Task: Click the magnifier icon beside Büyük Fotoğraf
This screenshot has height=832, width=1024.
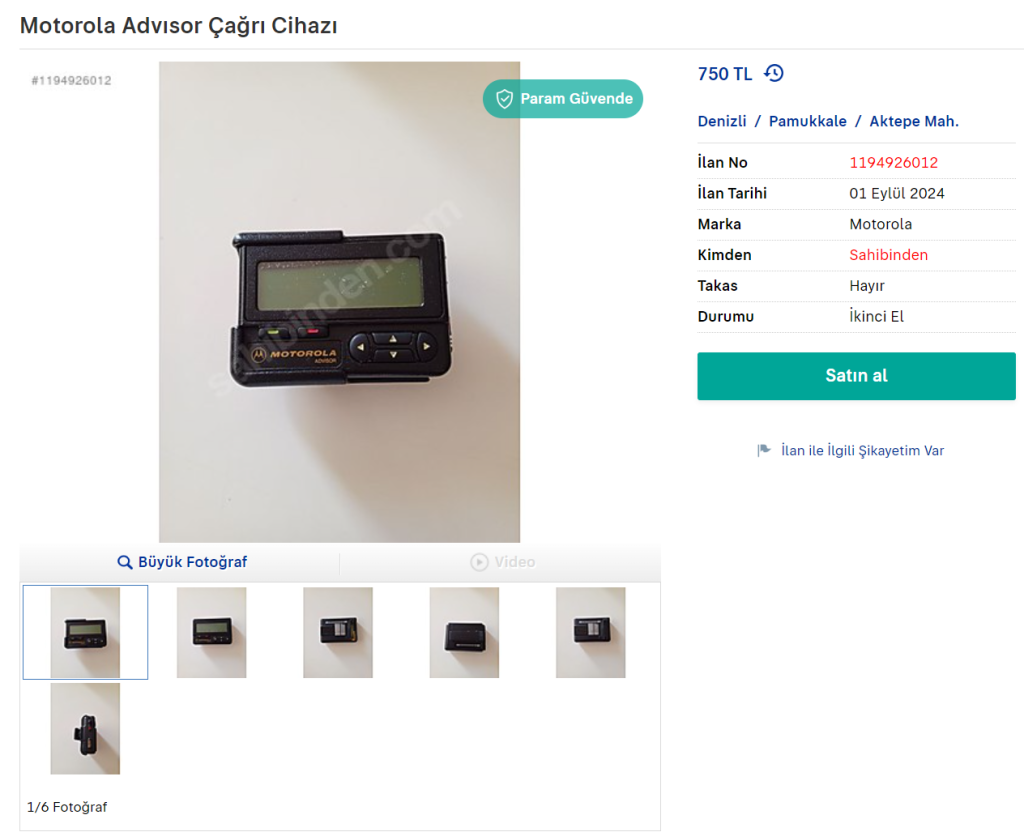Action: tap(124, 562)
